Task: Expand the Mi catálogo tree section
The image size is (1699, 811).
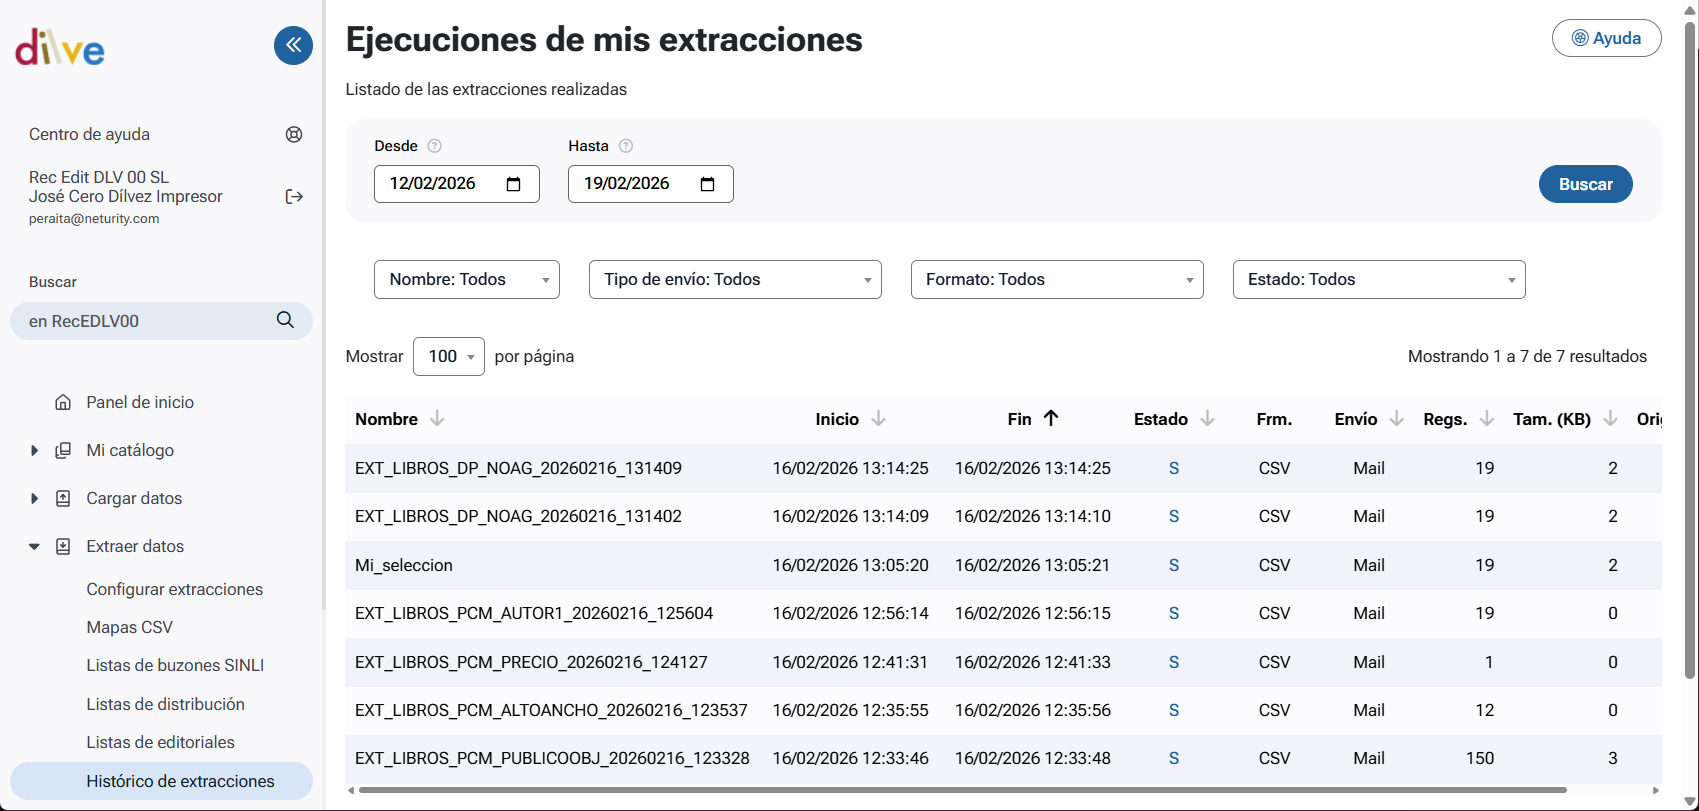Action: click(35, 451)
